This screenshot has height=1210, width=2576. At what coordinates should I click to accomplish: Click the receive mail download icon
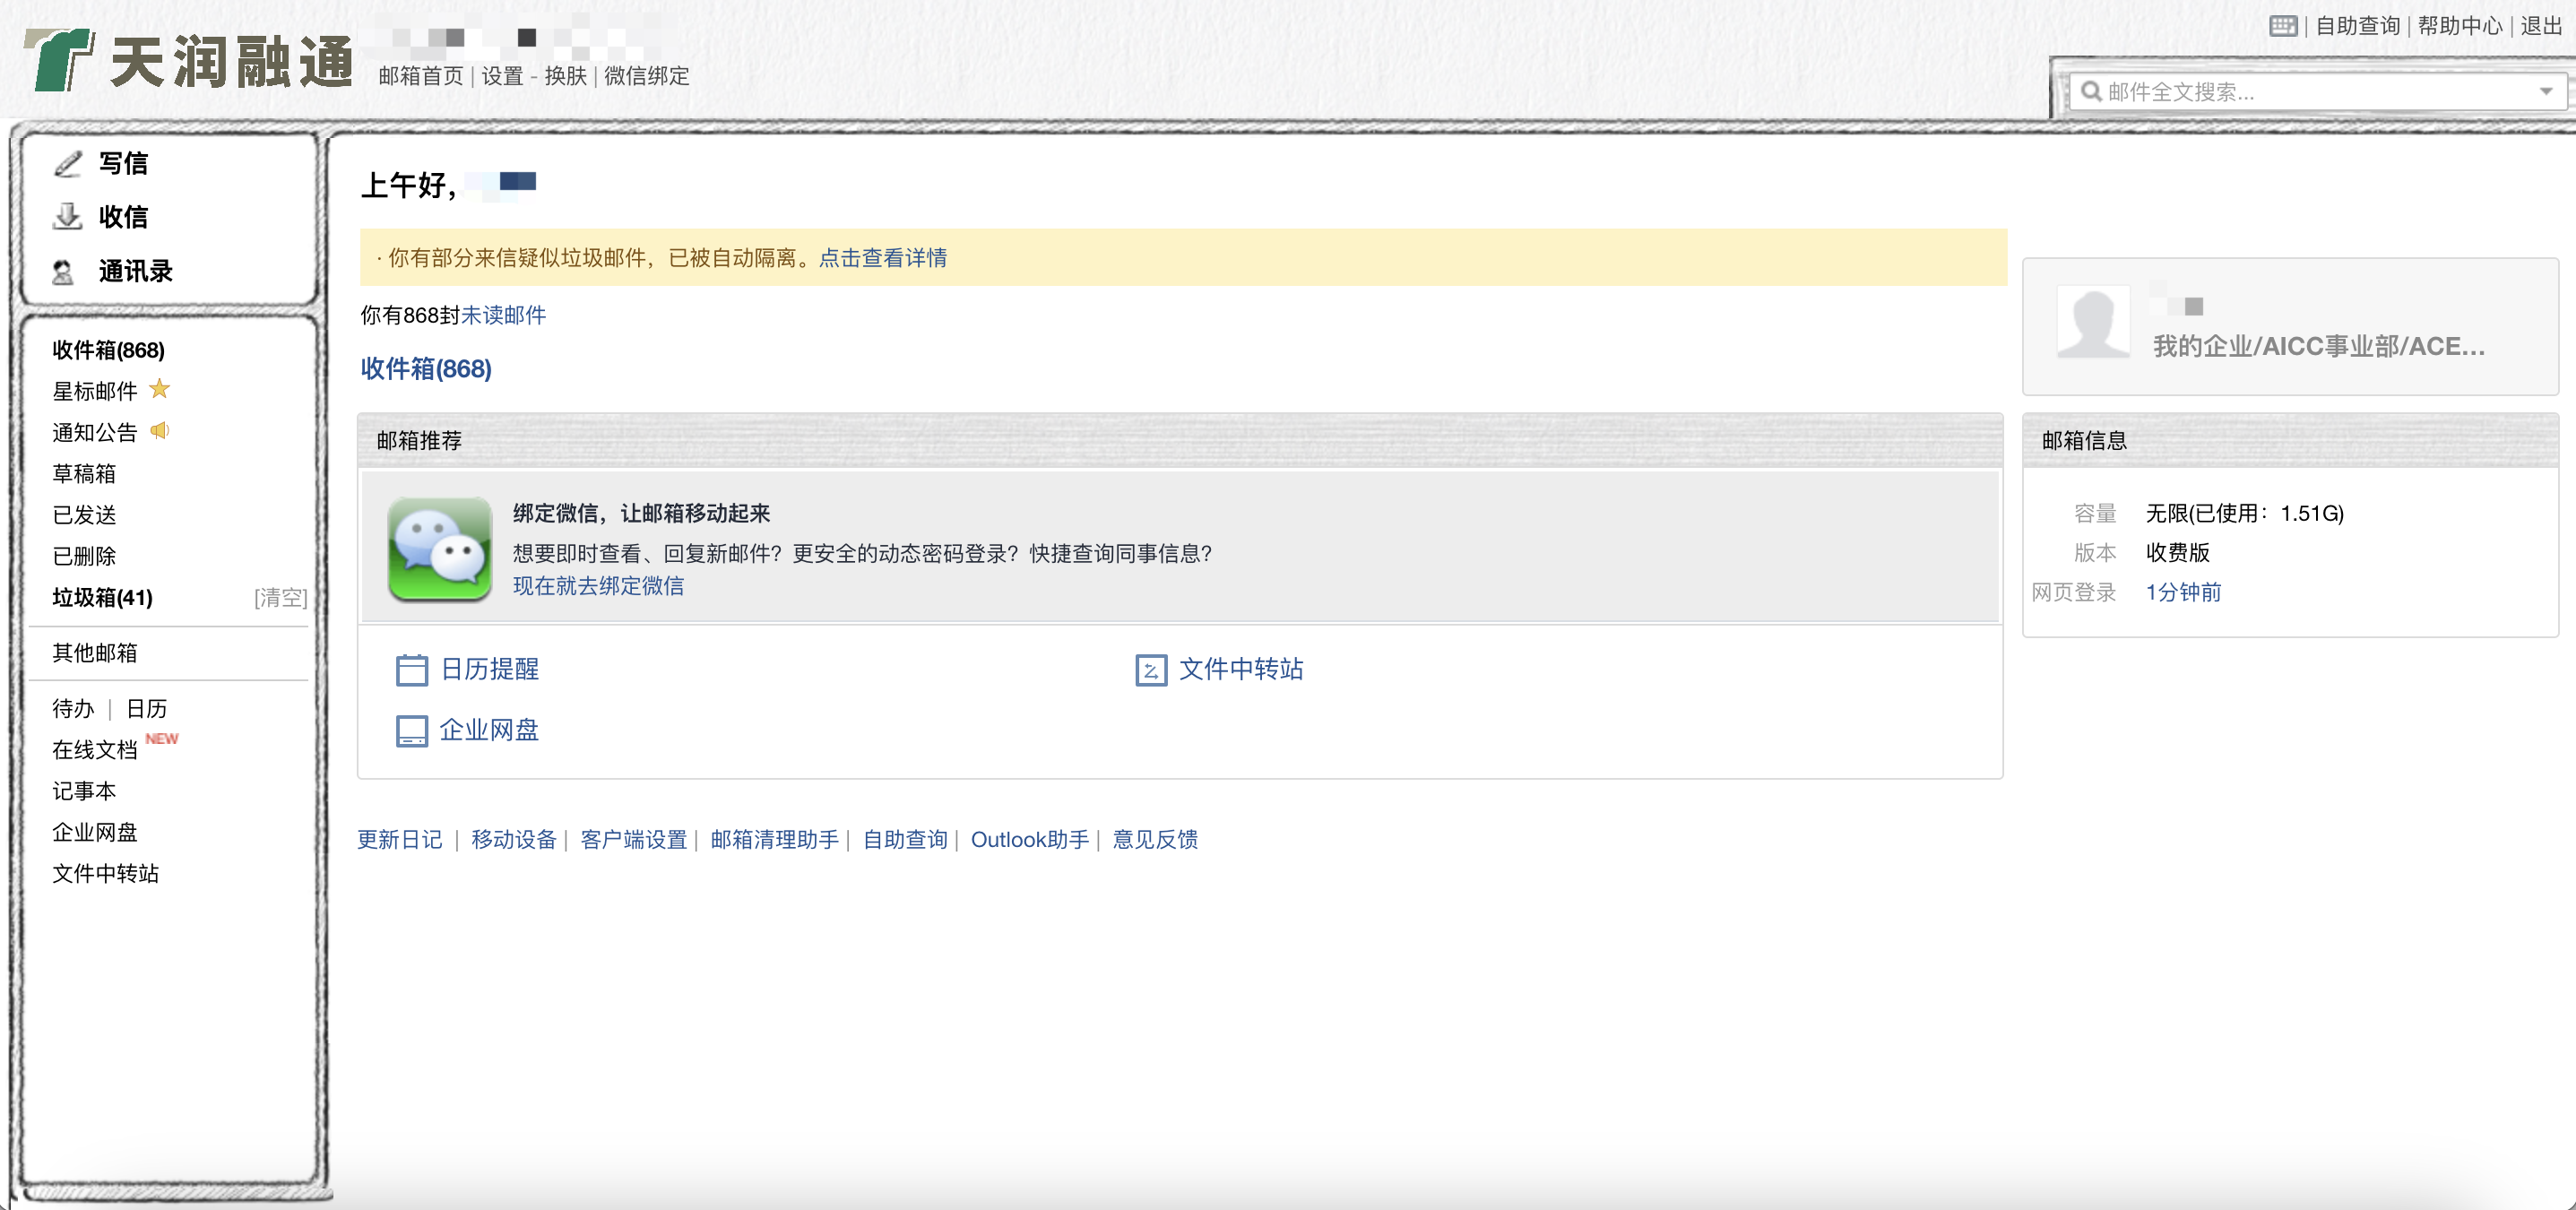pyautogui.click(x=67, y=216)
